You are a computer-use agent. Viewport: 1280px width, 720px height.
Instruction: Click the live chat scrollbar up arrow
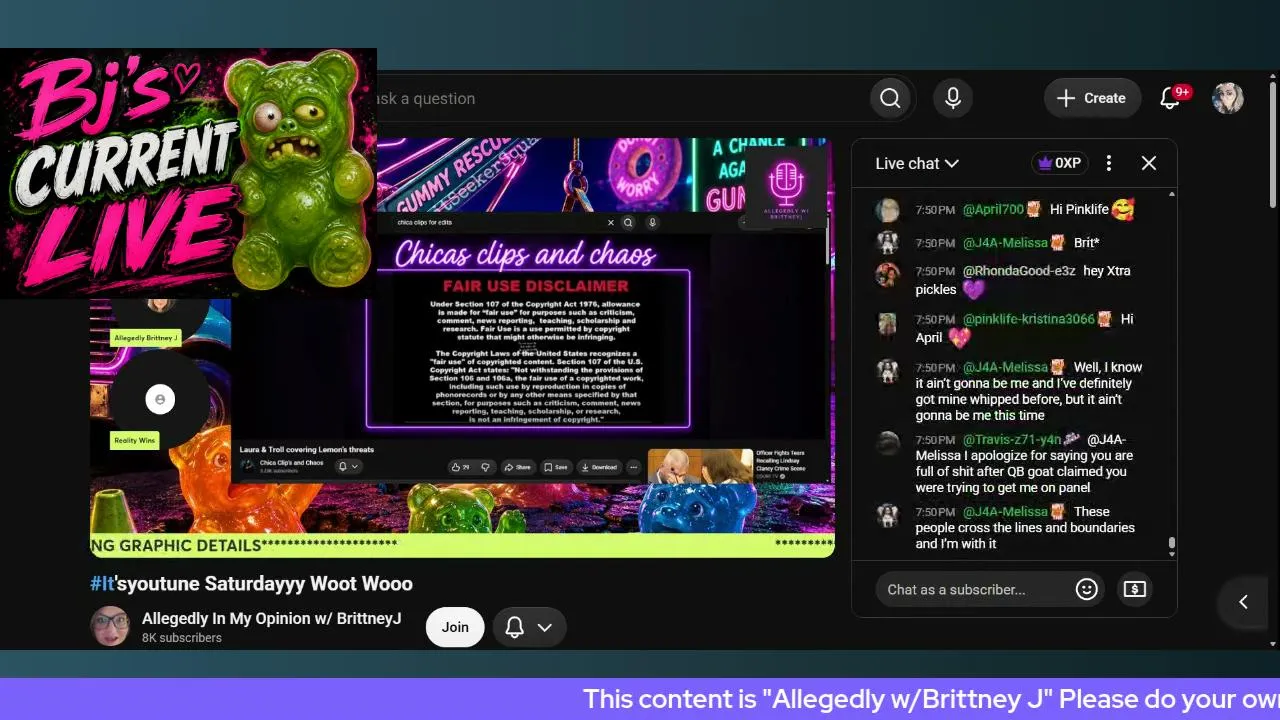1172,193
